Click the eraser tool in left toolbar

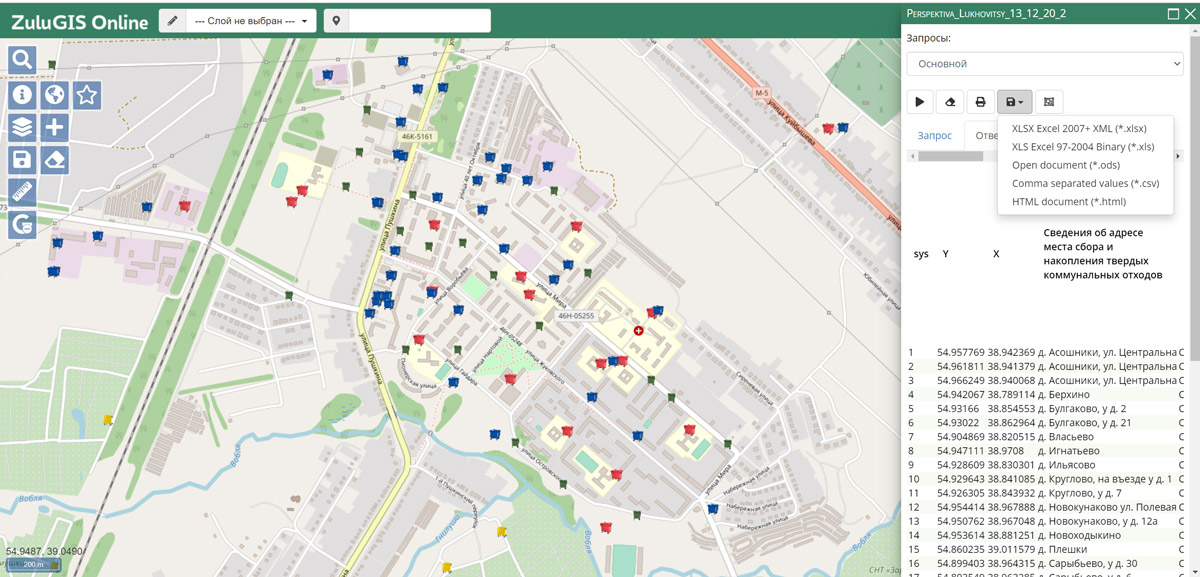[x=55, y=159]
